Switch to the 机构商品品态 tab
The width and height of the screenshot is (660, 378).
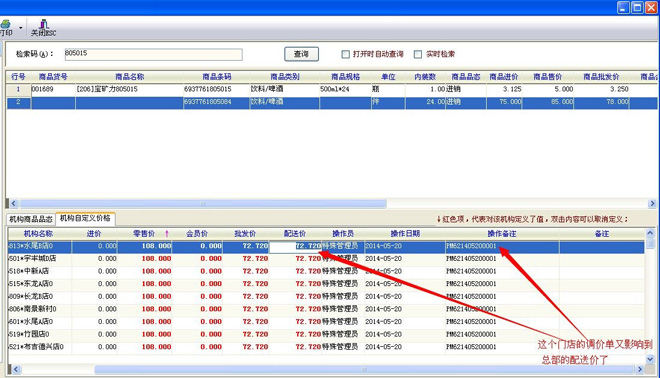click(x=31, y=219)
